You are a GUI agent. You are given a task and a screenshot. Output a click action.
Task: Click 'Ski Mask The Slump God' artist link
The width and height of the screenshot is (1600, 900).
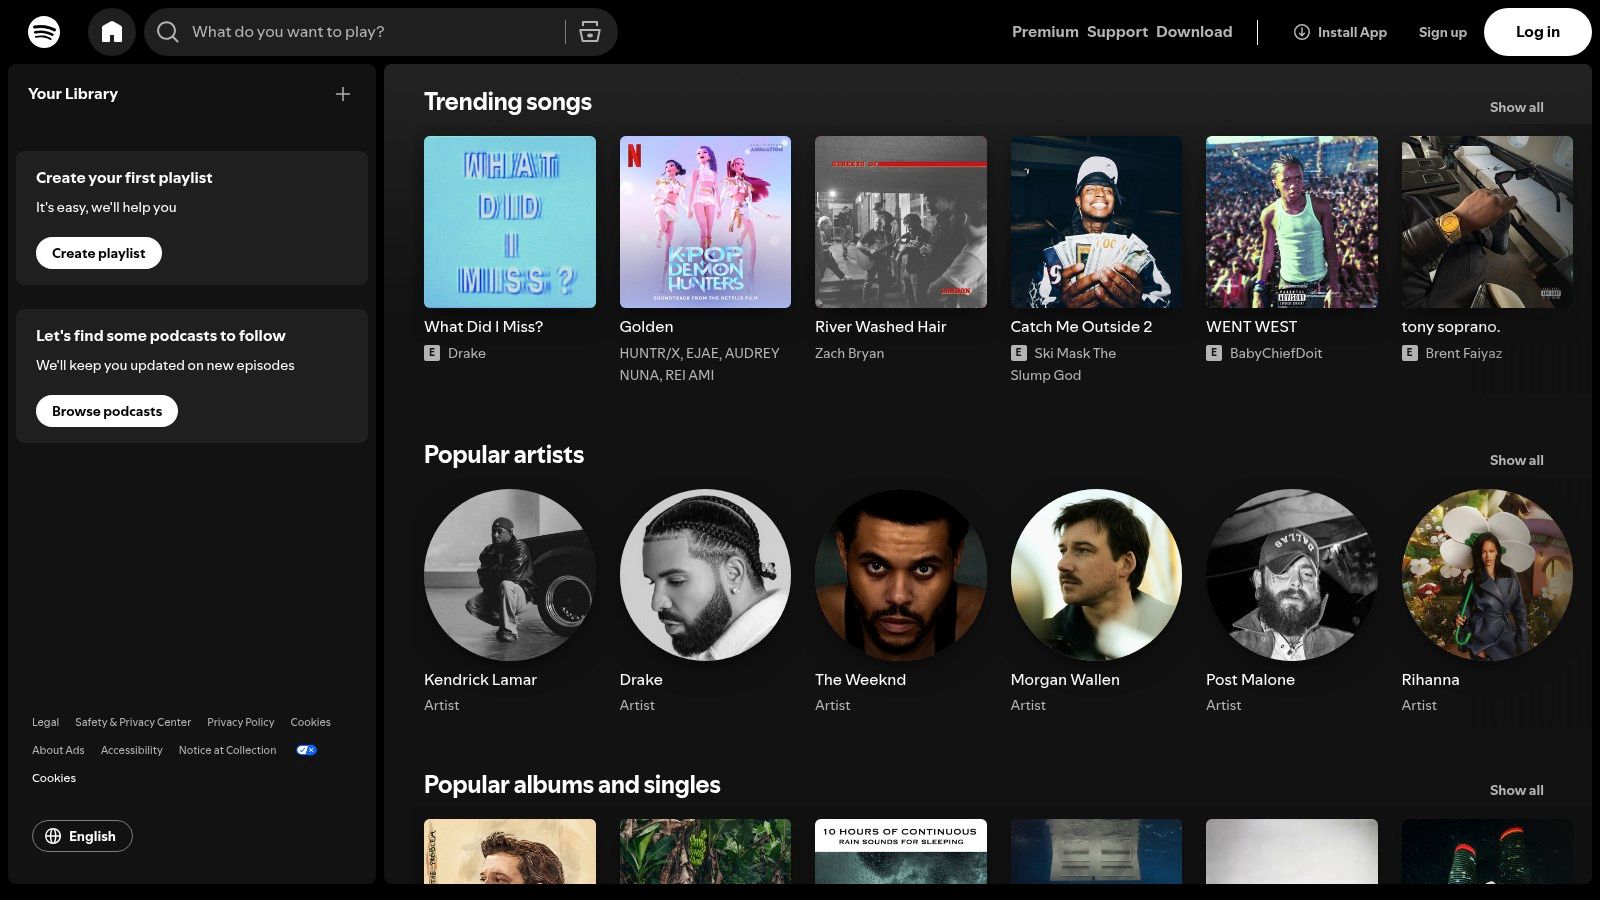pyautogui.click(x=1063, y=364)
